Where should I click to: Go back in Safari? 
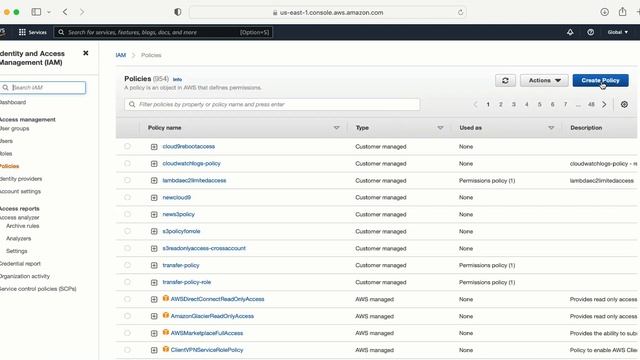pos(65,12)
